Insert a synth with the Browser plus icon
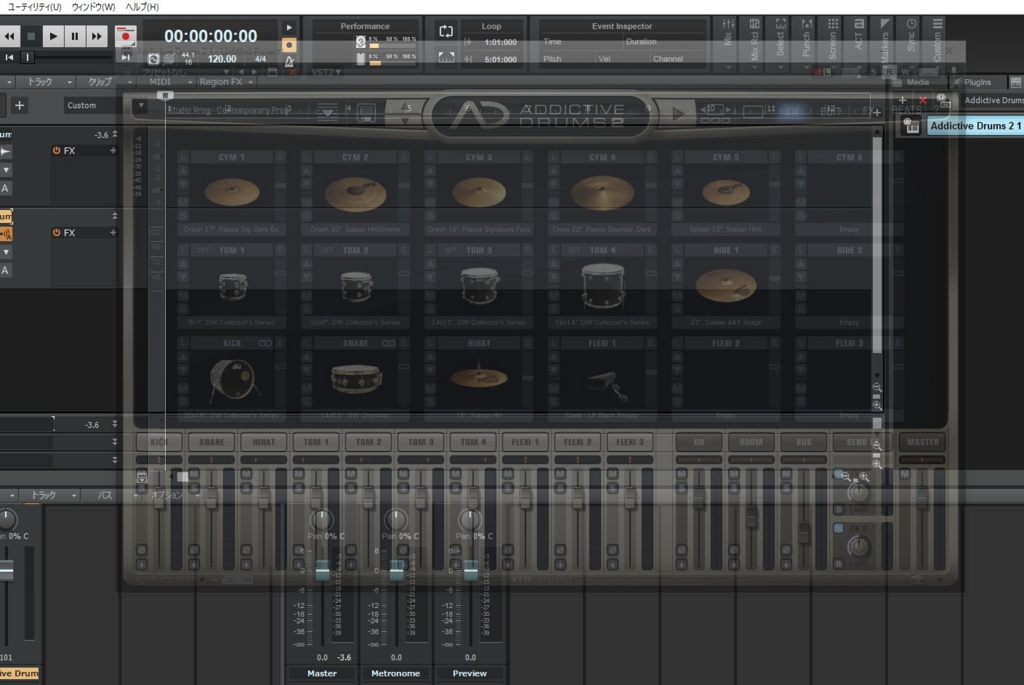 click(x=903, y=100)
